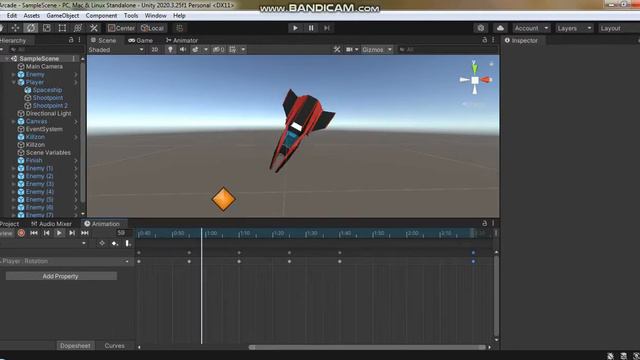Open the Scene component tools icon

point(337,49)
